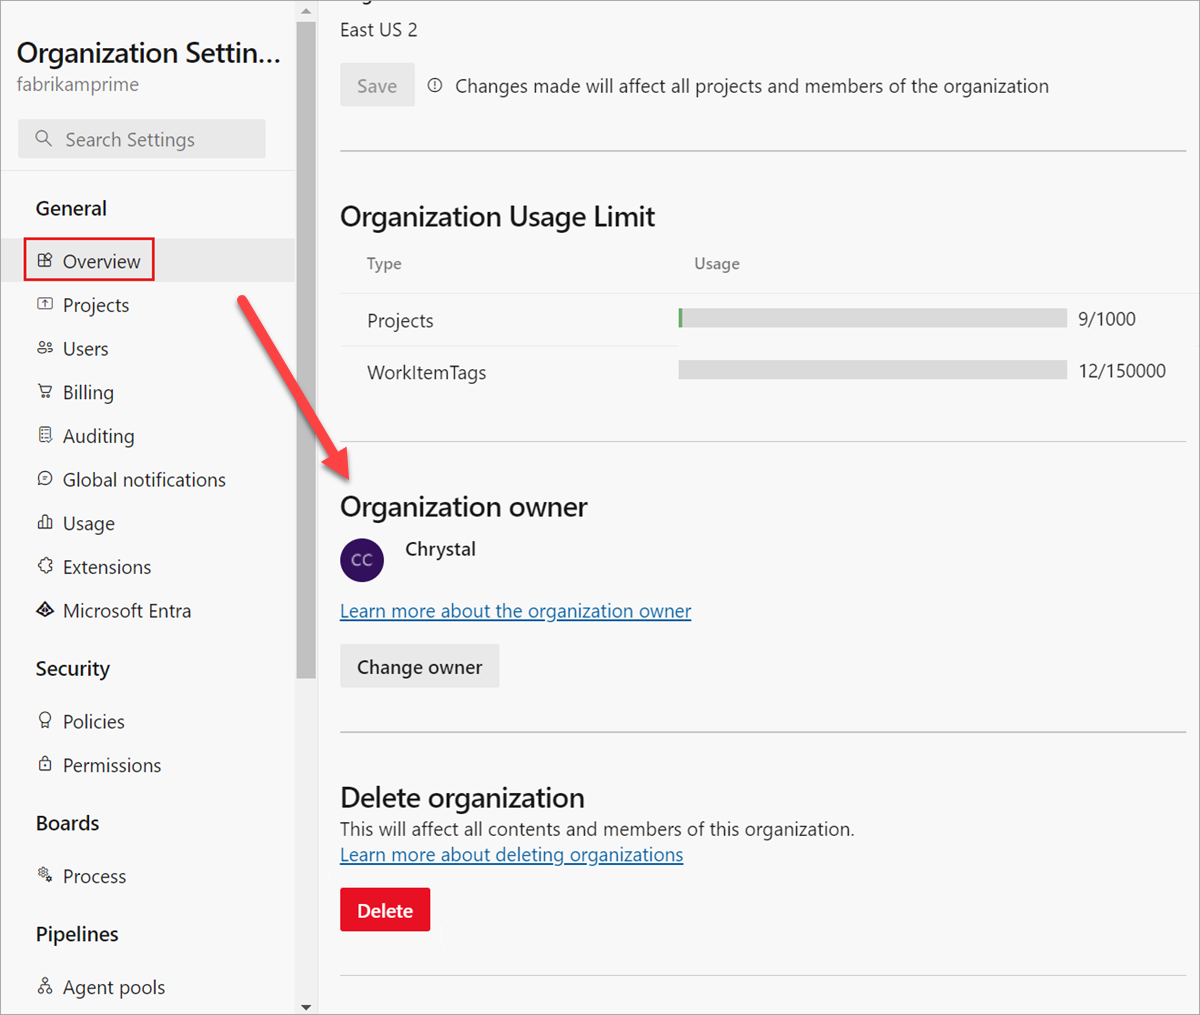This screenshot has width=1200, height=1015.
Task: Click the Usage column header
Action: pyautogui.click(x=717, y=264)
